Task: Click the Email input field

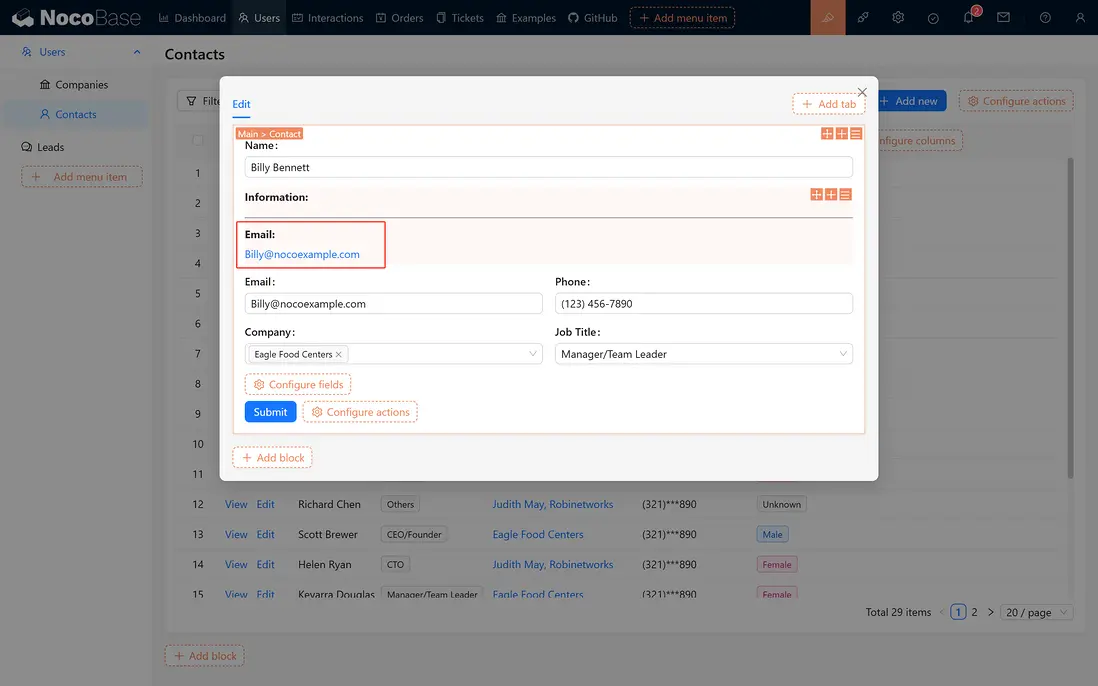Action: click(394, 304)
